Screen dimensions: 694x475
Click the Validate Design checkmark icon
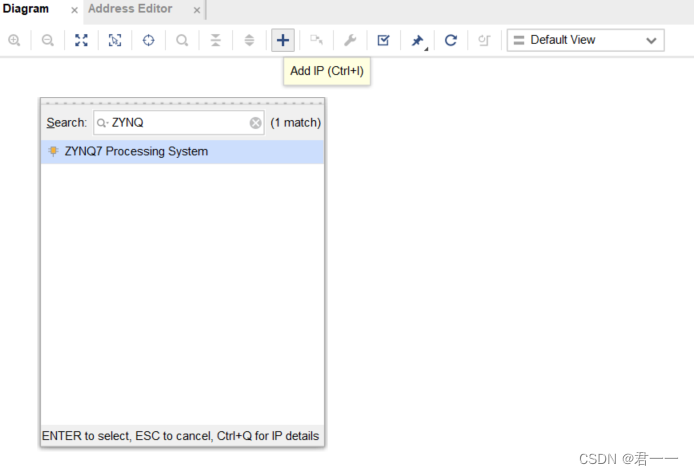pyautogui.click(x=383, y=40)
